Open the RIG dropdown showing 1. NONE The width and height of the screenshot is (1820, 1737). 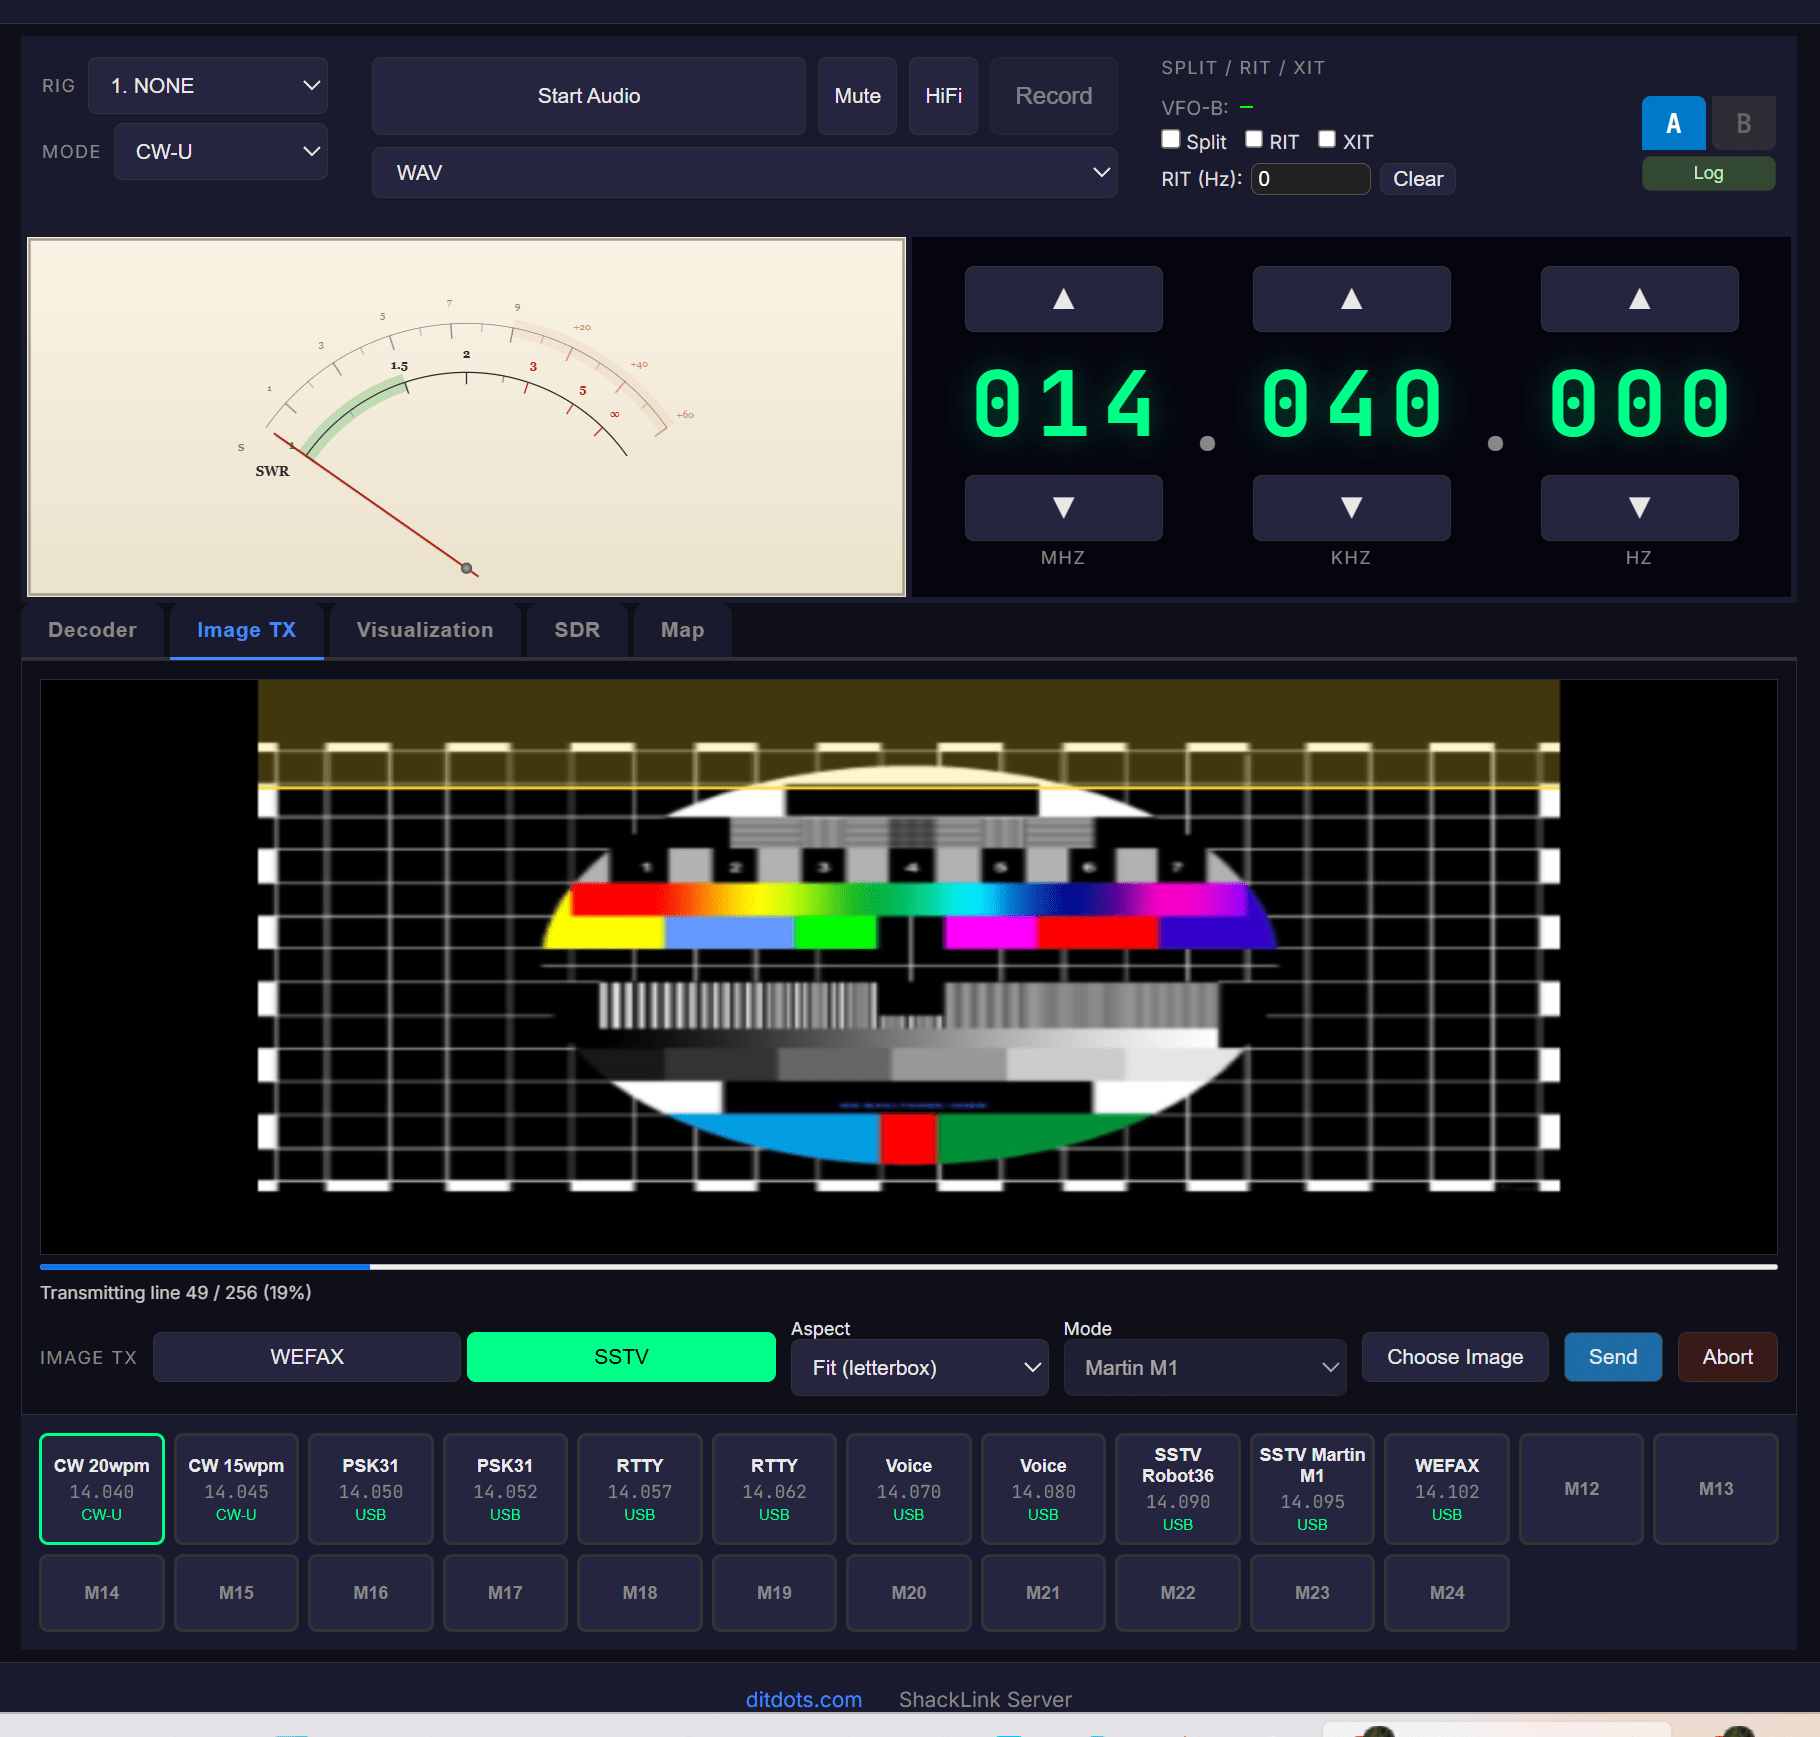[x=208, y=86]
